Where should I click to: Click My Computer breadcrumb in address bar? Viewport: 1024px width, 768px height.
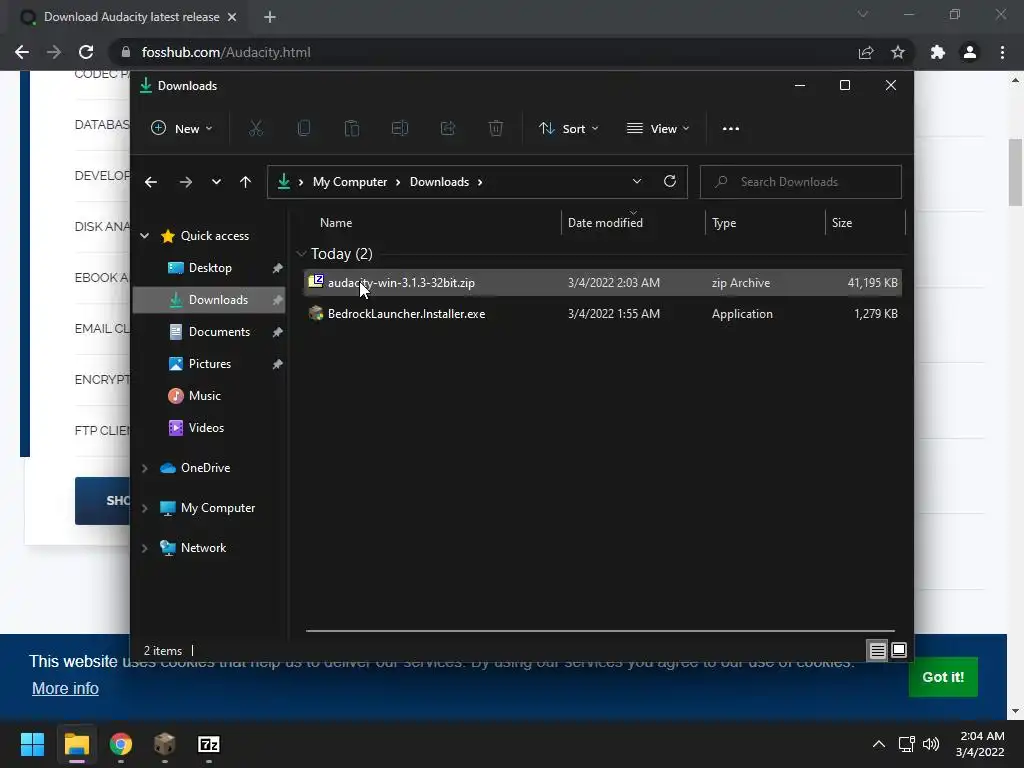(x=349, y=182)
